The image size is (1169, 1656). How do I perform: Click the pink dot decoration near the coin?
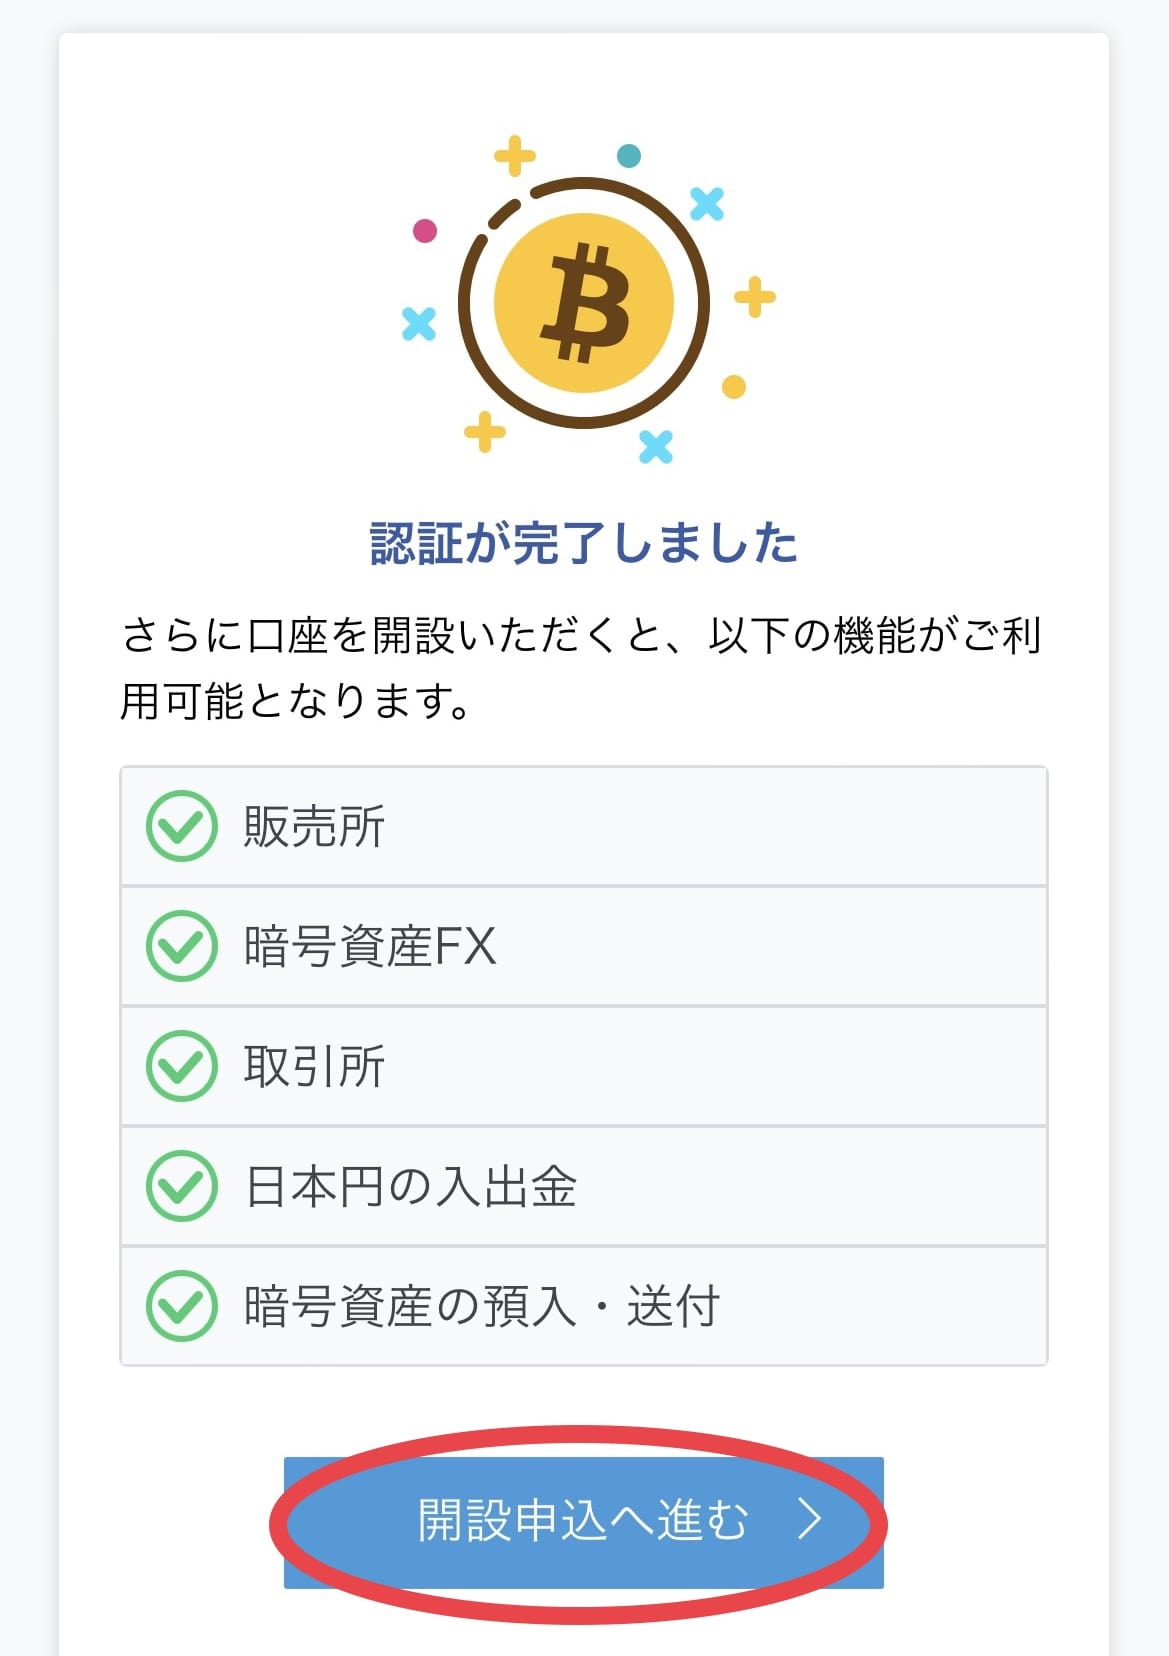[x=425, y=231]
